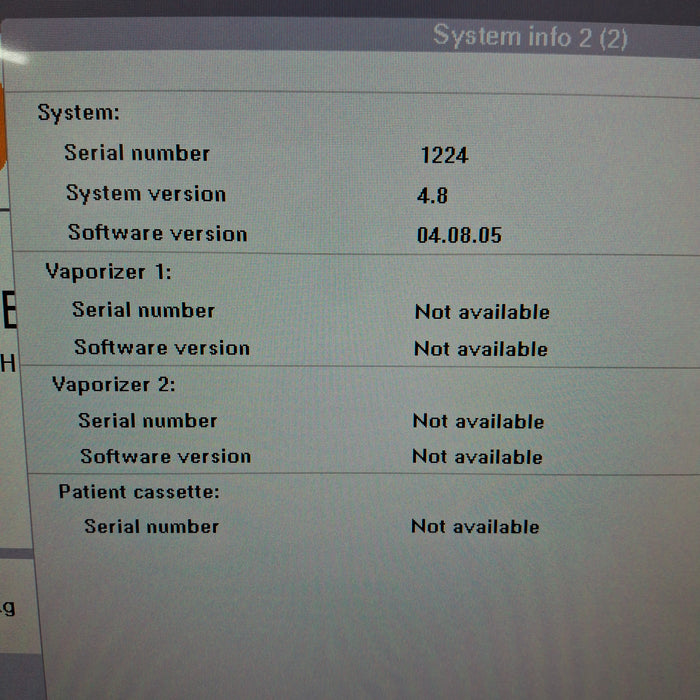Click the Patient cassette section heading

[x=138, y=492]
